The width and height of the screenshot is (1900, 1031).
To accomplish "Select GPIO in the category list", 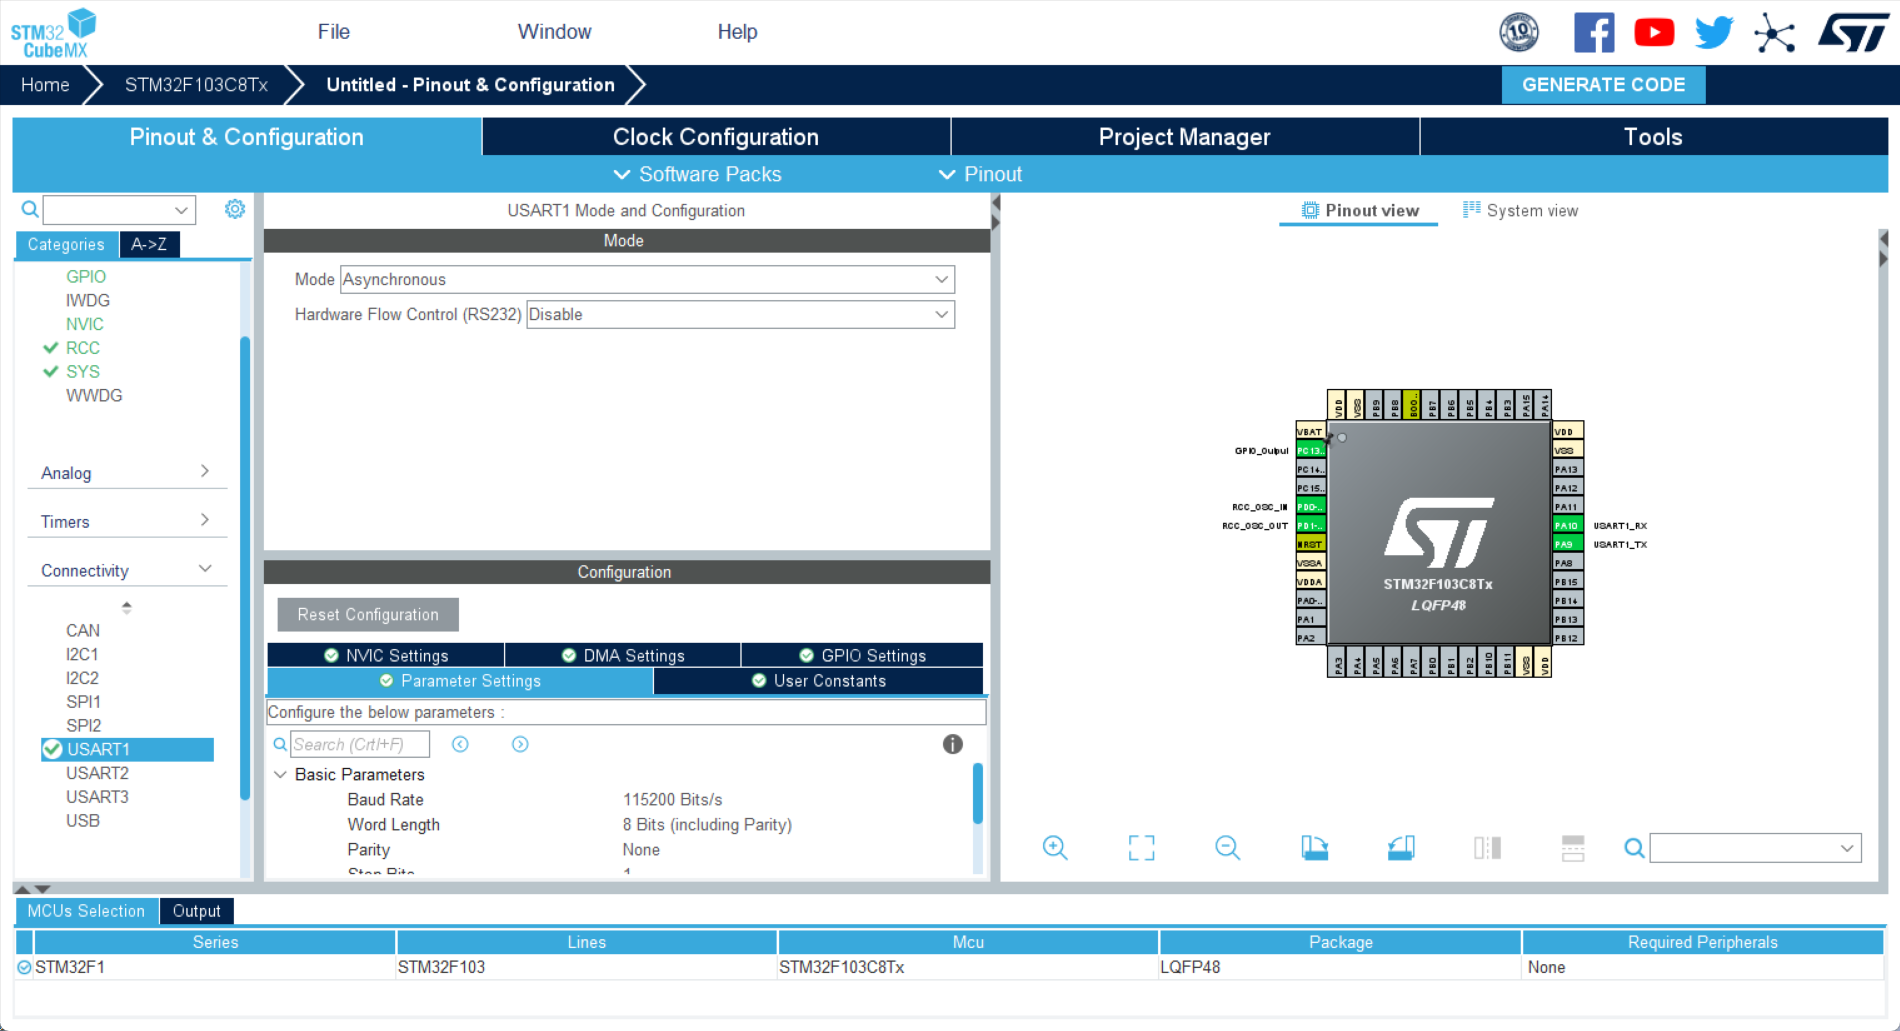I will click(x=86, y=276).
